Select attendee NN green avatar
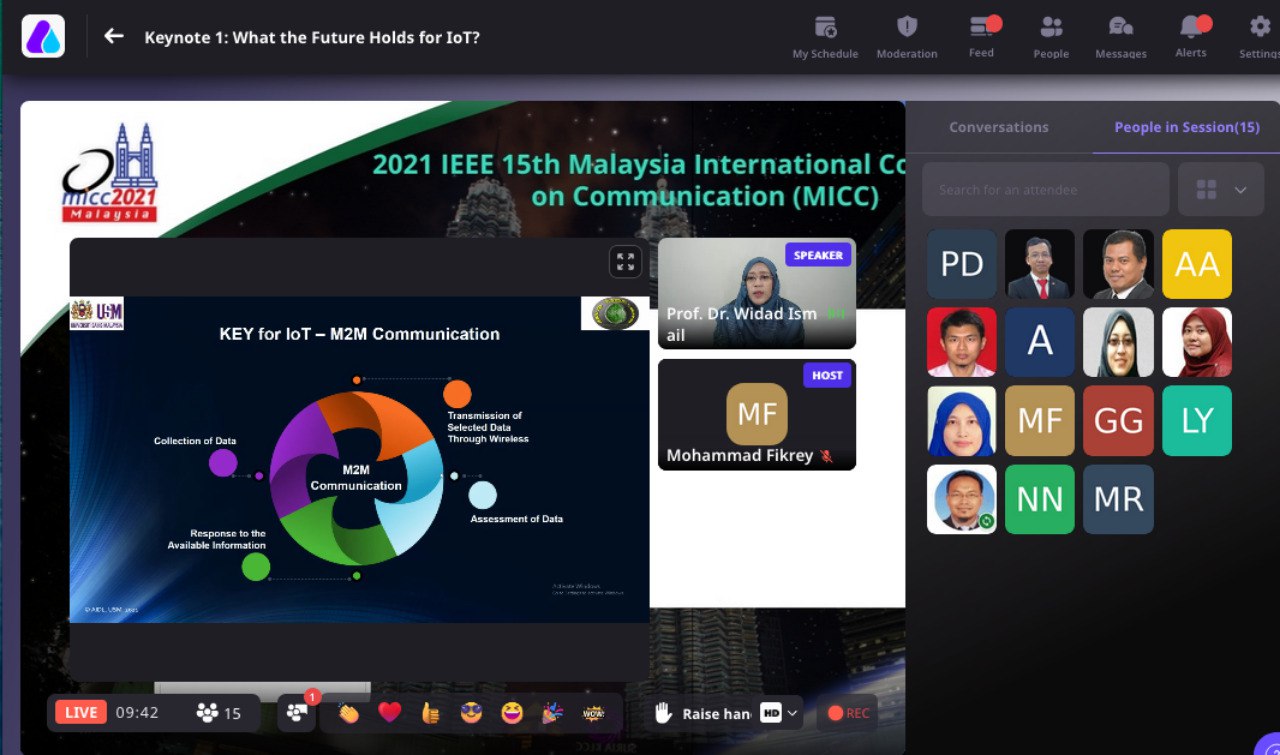This screenshot has width=1280, height=755. click(x=1040, y=499)
